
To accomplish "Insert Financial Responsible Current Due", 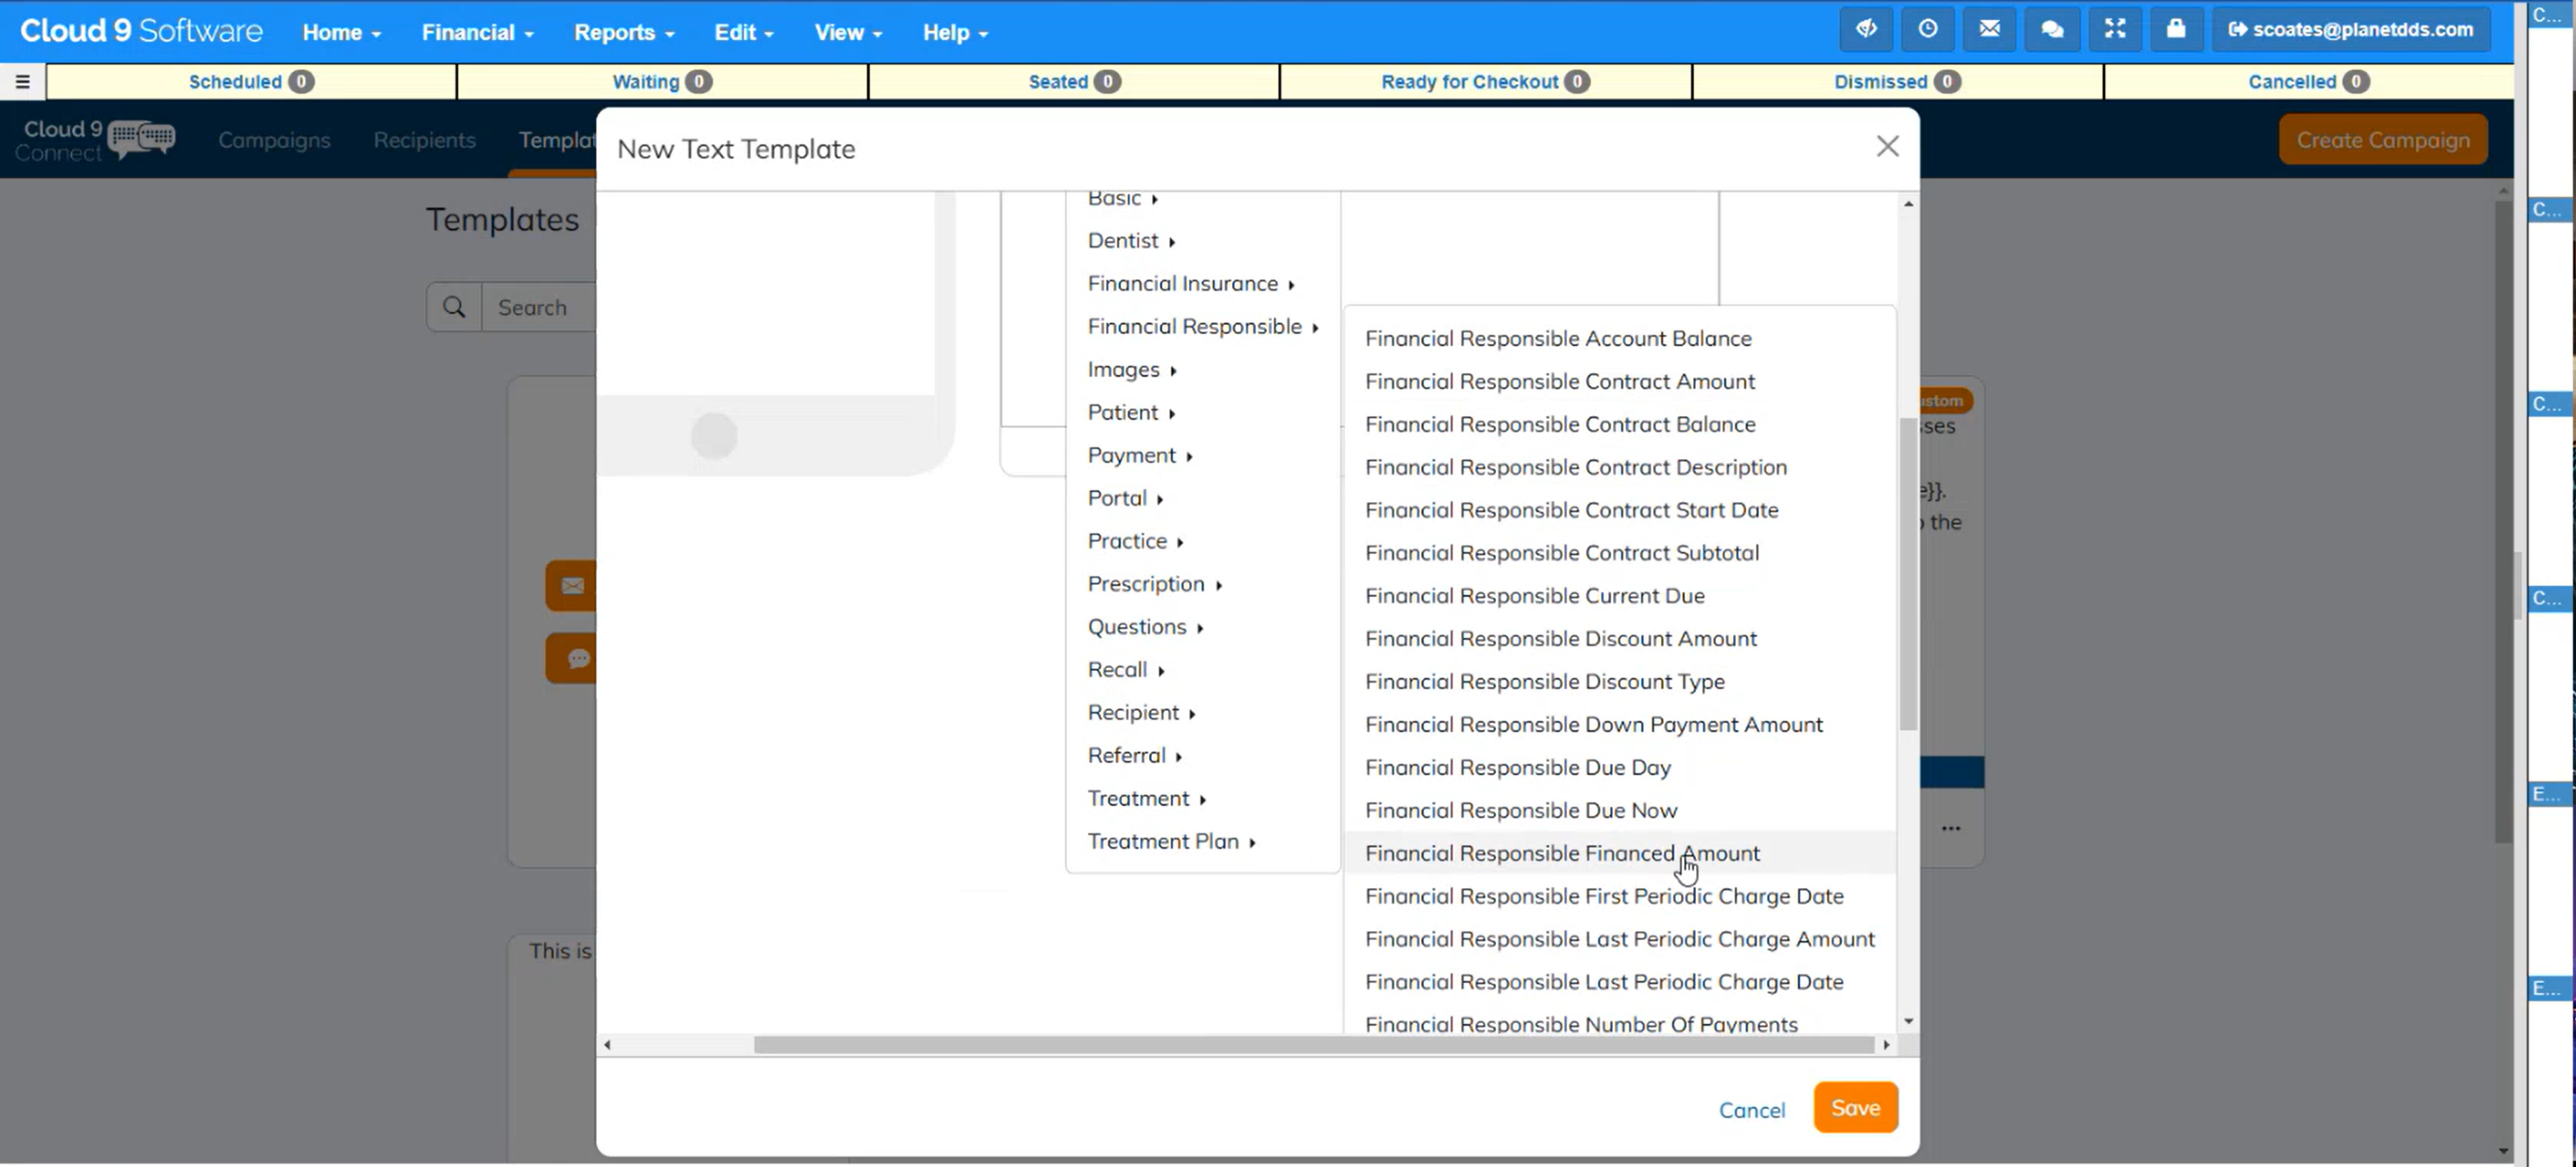I will [x=1620, y=596].
